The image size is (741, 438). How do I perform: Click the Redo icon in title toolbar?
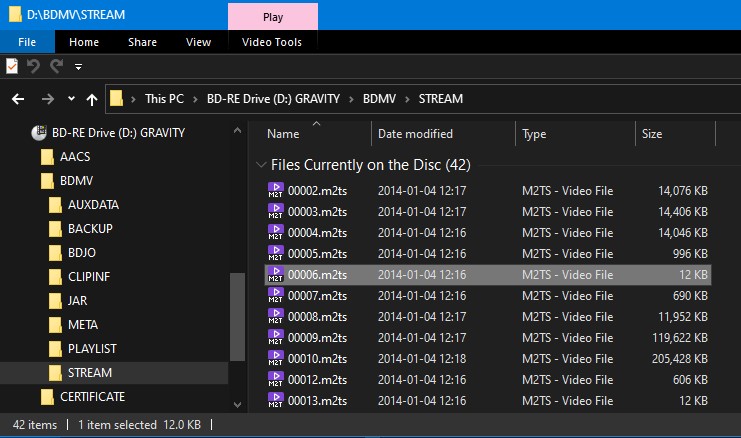click(x=56, y=67)
